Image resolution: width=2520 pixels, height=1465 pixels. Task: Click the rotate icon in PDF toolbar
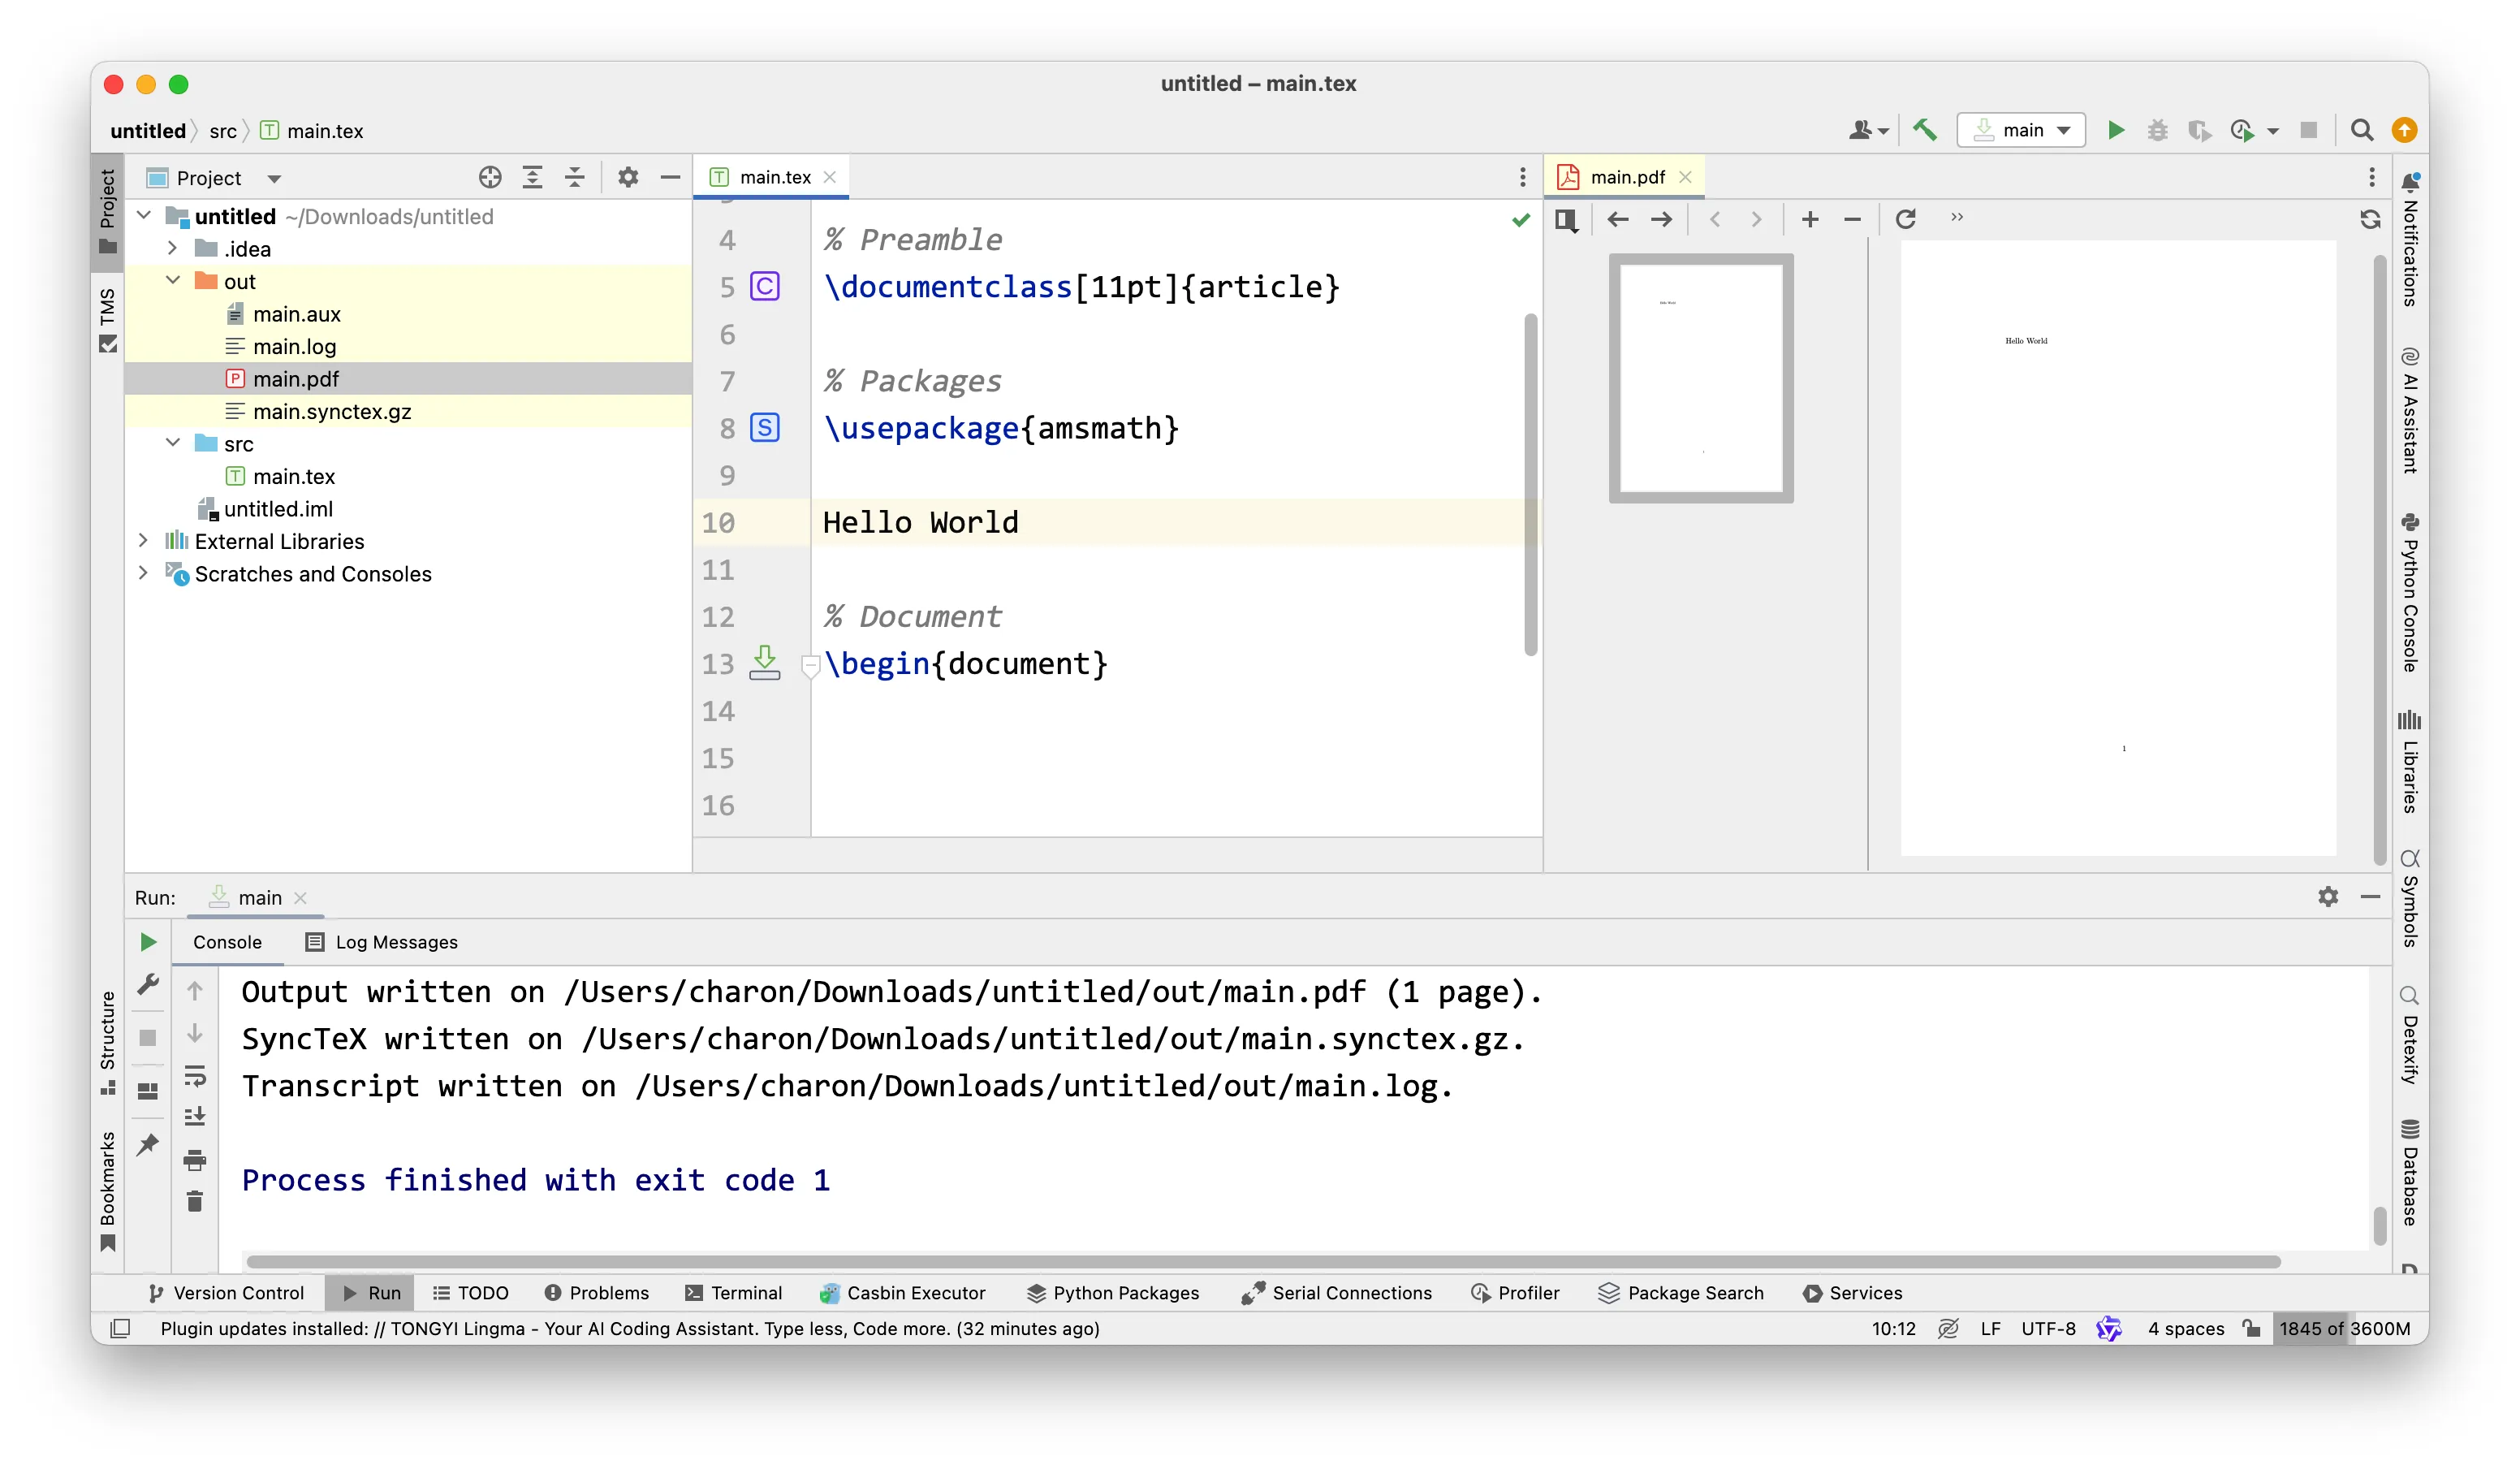pyautogui.click(x=1906, y=219)
